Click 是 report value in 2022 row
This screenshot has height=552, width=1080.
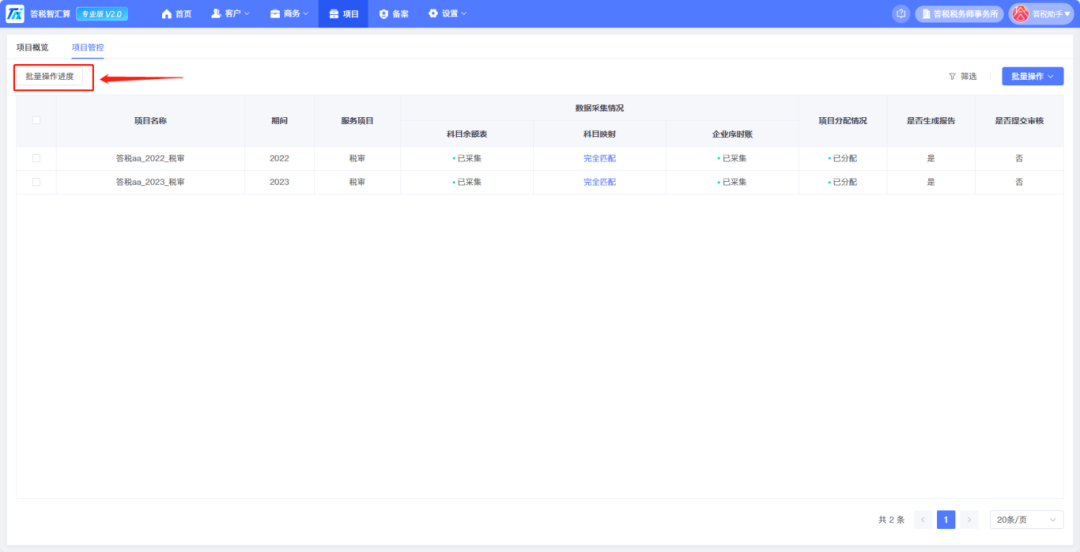931,158
